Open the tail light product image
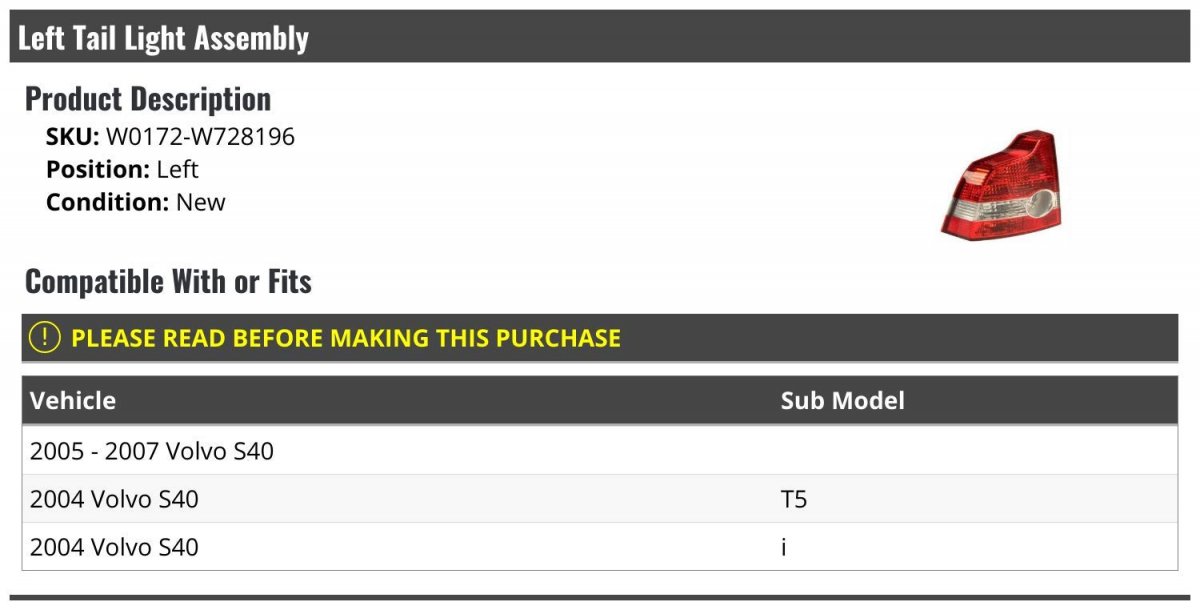This screenshot has height=610, width=1200. (x=1001, y=183)
